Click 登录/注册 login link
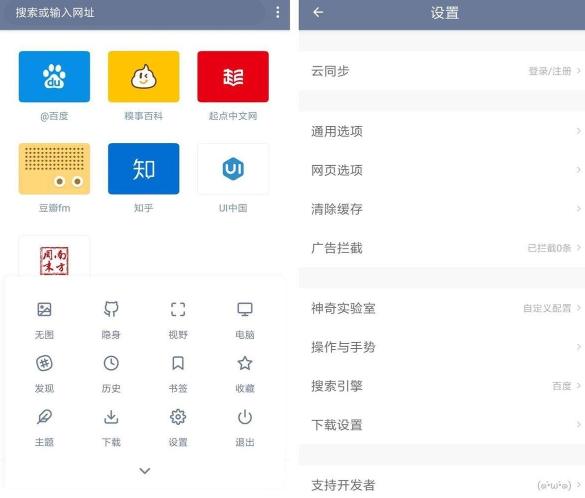The height and width of the screenshot is (498, 585). tap(550, 71)
